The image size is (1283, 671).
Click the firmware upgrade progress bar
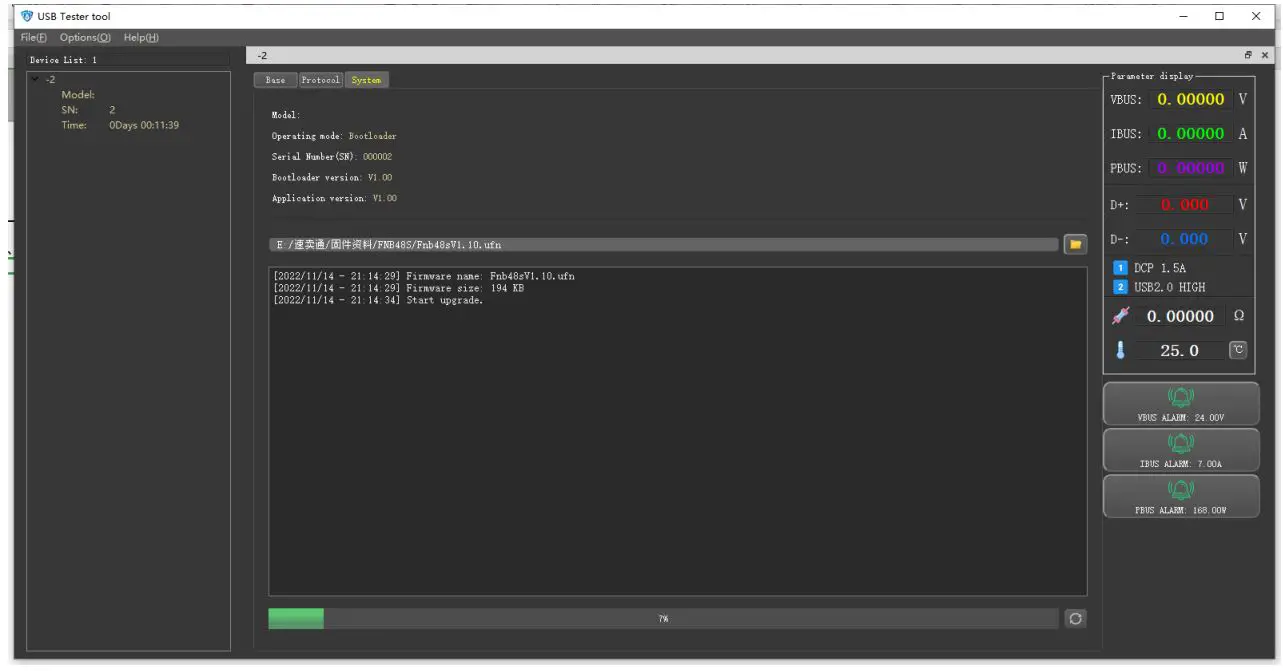click(663, 619)
